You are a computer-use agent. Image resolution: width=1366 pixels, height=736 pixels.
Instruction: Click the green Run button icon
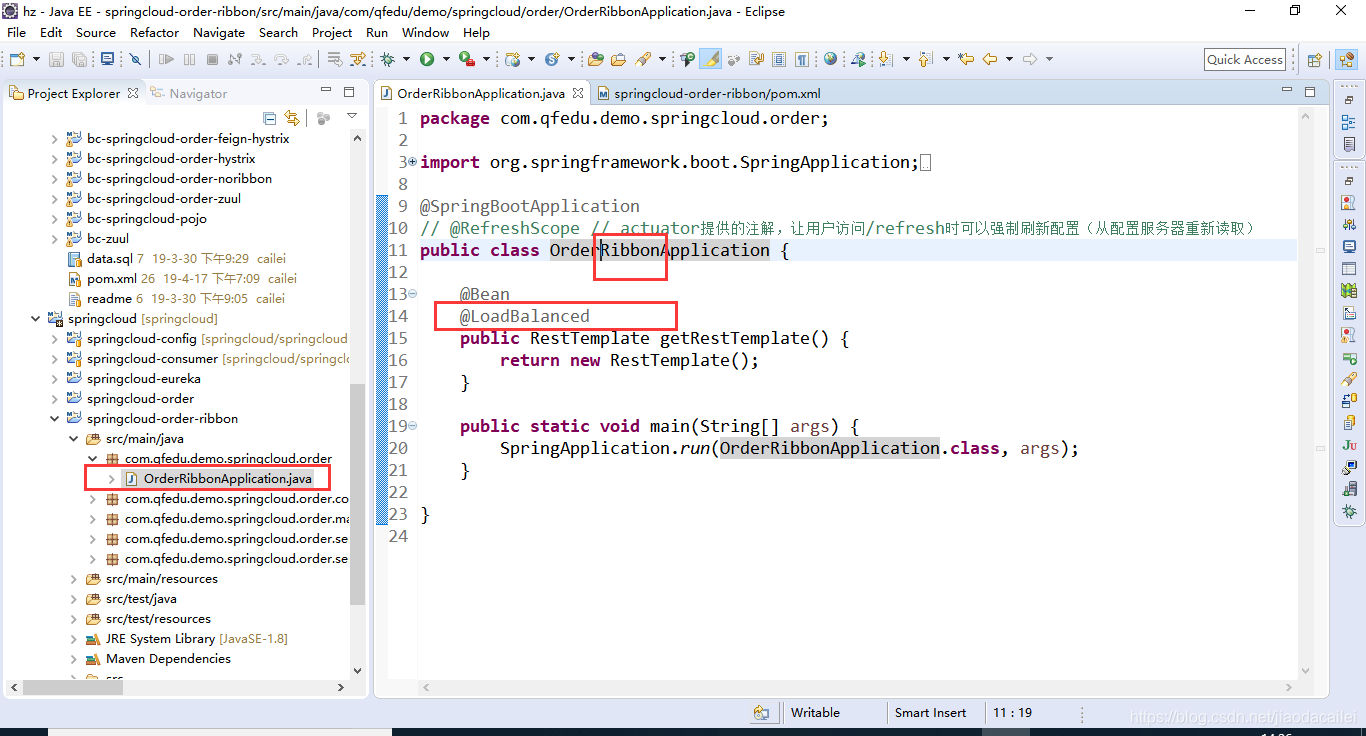coord(427,59)
